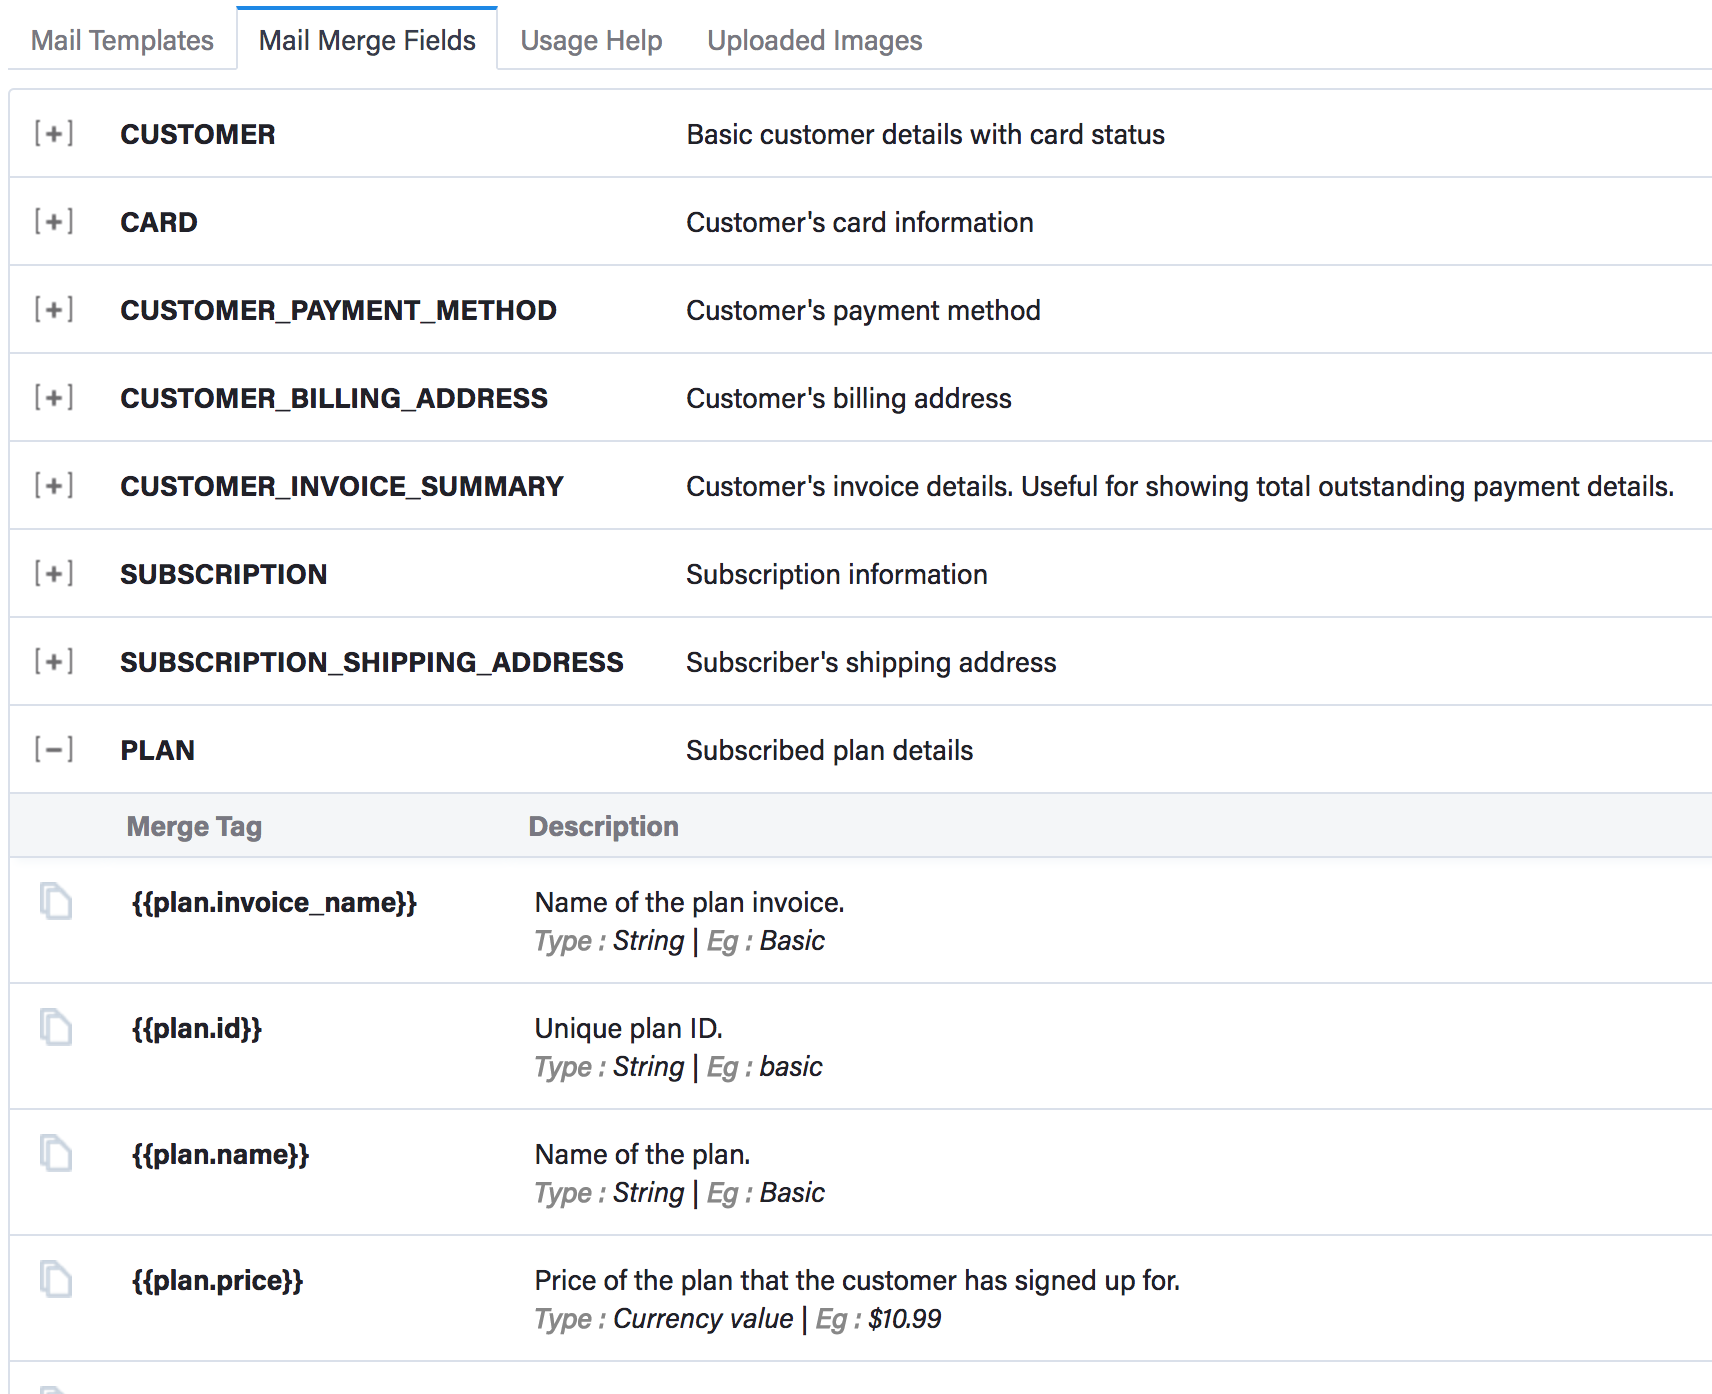Image resolution: width=1712 pixels, height=1394 pixels.
Task: Copy the plan.id merge tag icon
Action: (x=56, y=1027)
